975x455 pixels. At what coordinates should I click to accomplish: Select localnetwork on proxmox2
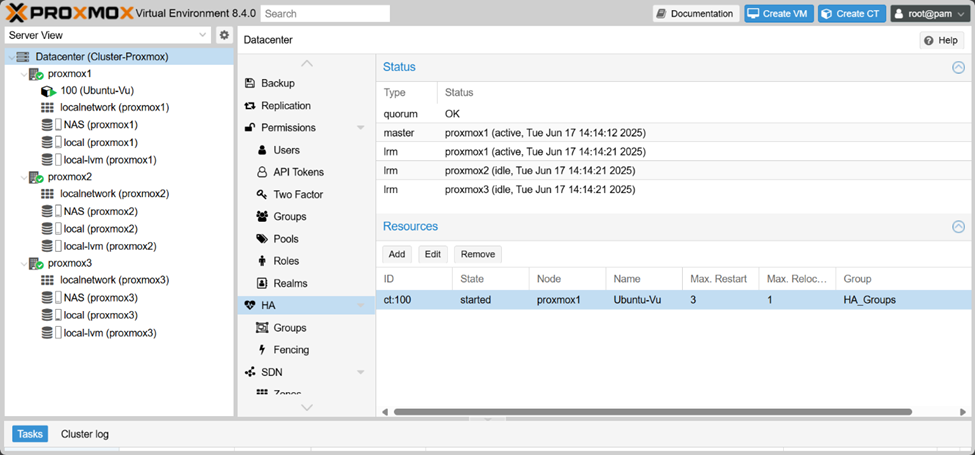pyautogui.click(x=113, y=194)
